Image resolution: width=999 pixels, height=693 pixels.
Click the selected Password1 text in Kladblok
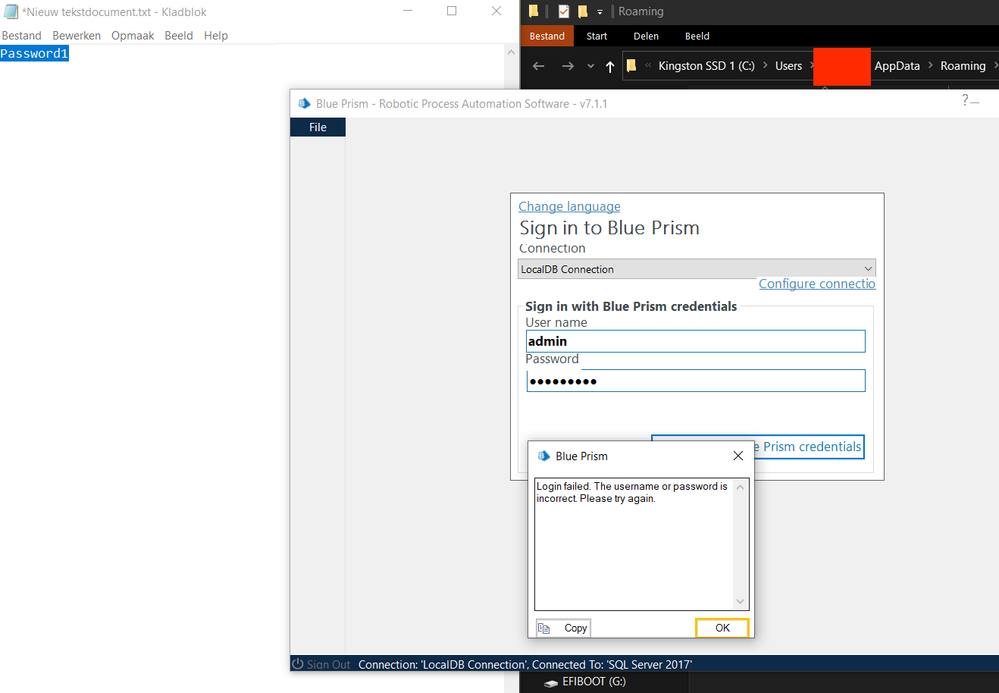pyautogui.click(x=34, y=54)
